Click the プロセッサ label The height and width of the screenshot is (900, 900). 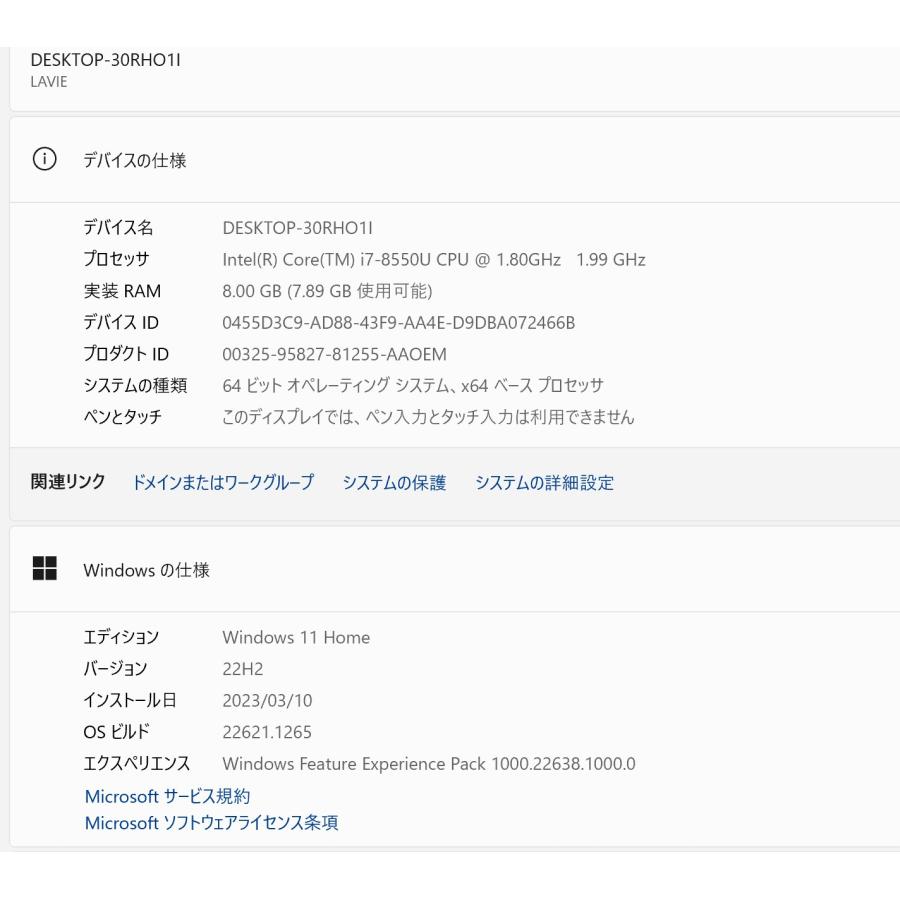(x=117, y=259)
